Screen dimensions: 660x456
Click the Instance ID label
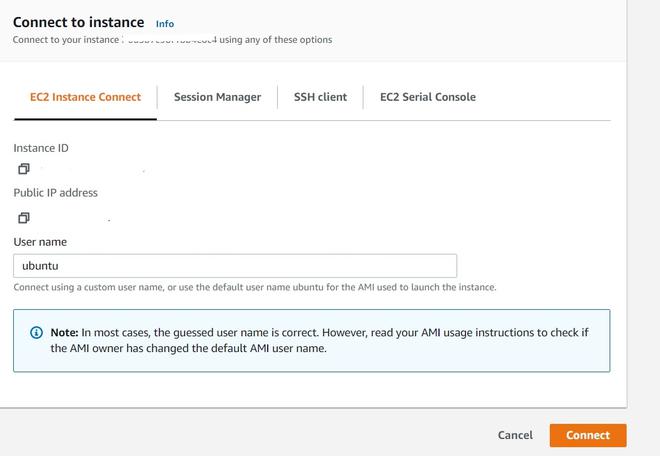41,148
